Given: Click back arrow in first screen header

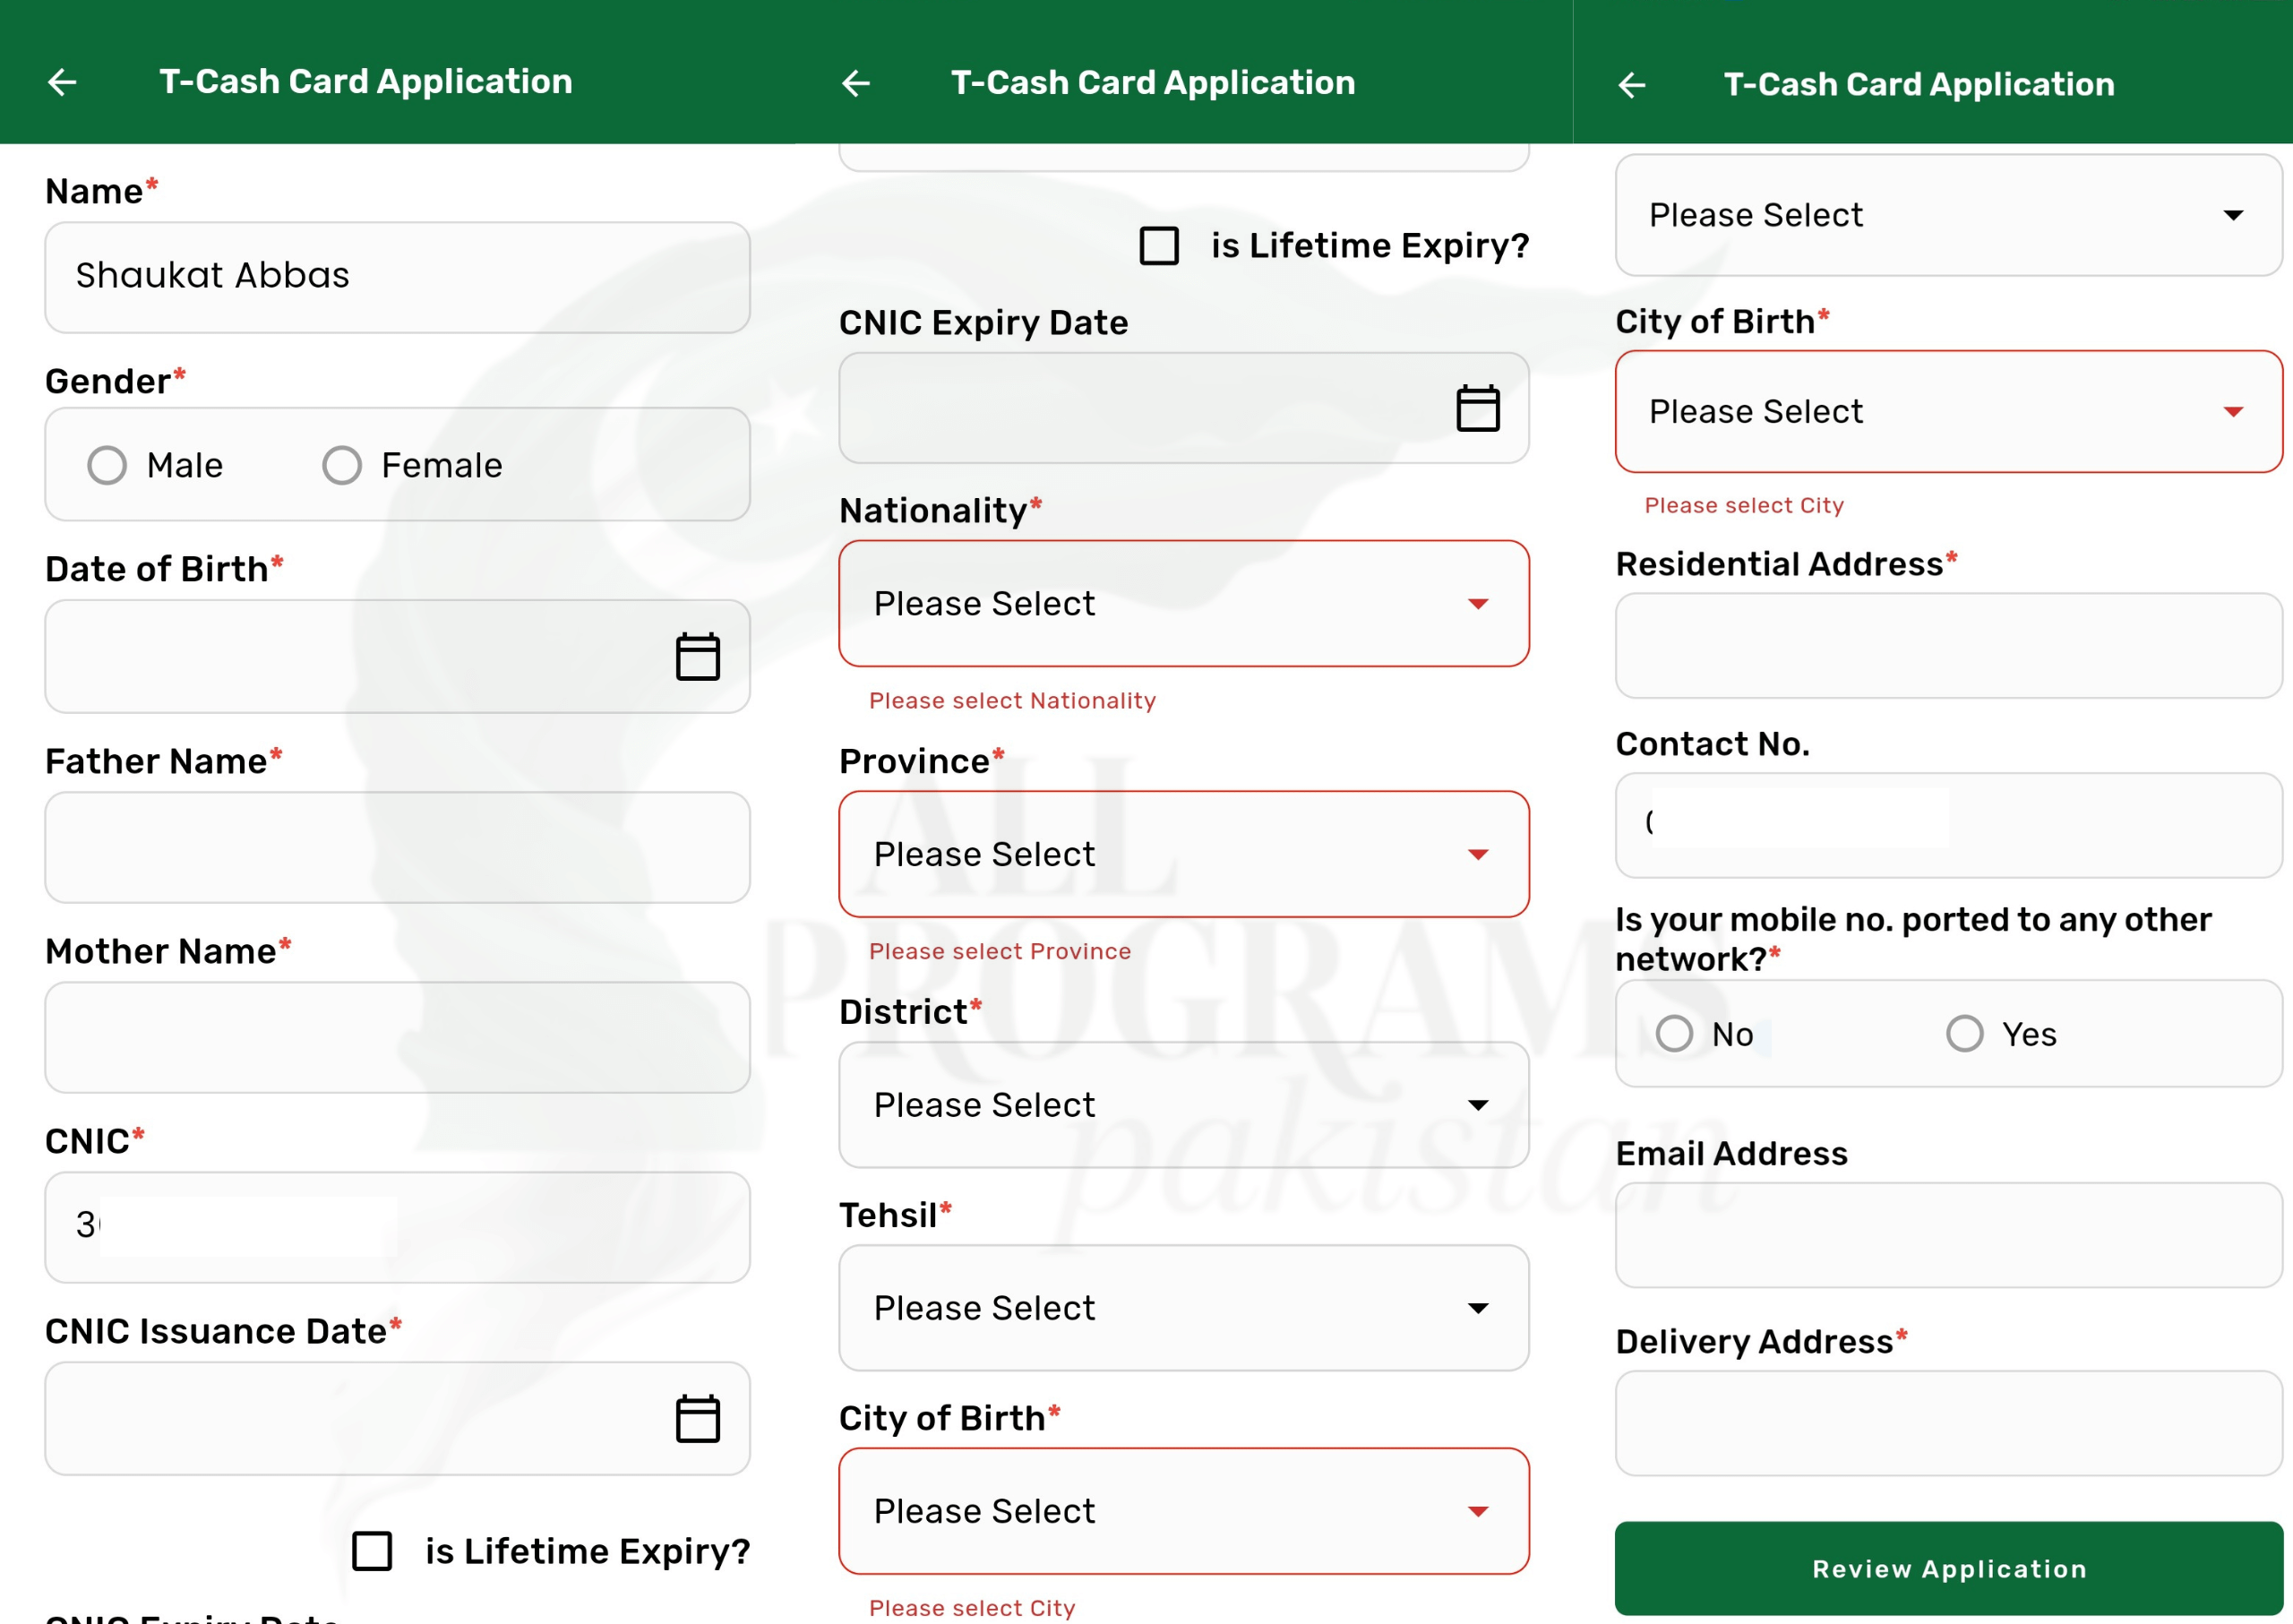Looking at the screenshot, I should (x=62, y=82).
